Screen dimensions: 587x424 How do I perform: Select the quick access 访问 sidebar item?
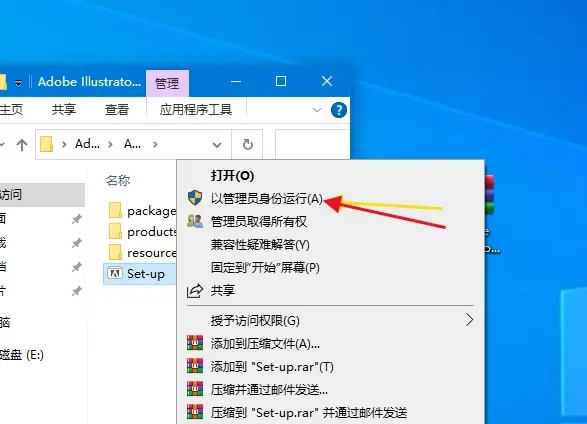[x=42, y=195]
